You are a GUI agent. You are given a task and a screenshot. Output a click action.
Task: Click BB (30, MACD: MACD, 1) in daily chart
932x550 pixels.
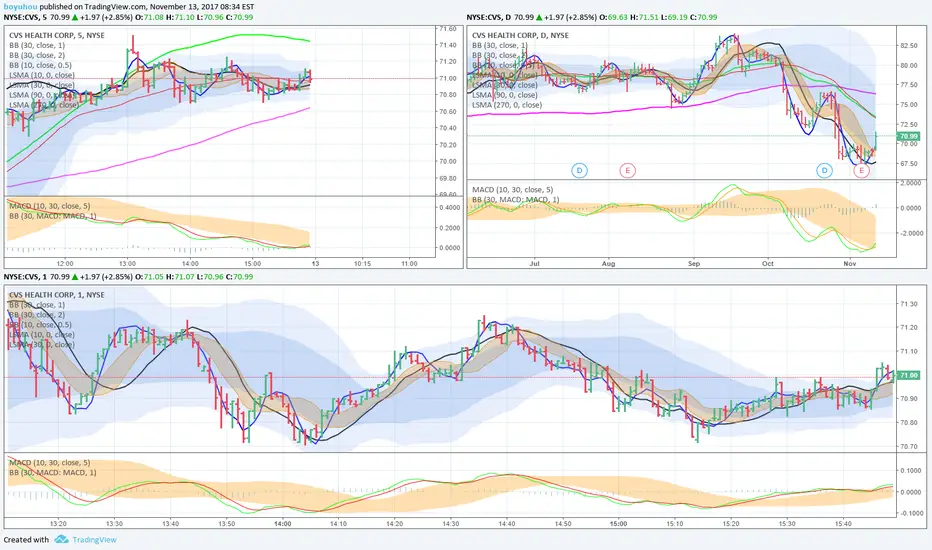point(515,200)
